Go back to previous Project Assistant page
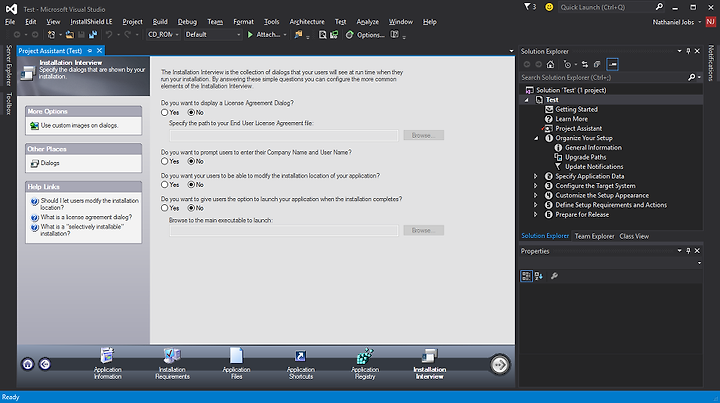Image resolution: width=720 pixels, height=403 pixels. pyautogui.click(x=45, y=364)
